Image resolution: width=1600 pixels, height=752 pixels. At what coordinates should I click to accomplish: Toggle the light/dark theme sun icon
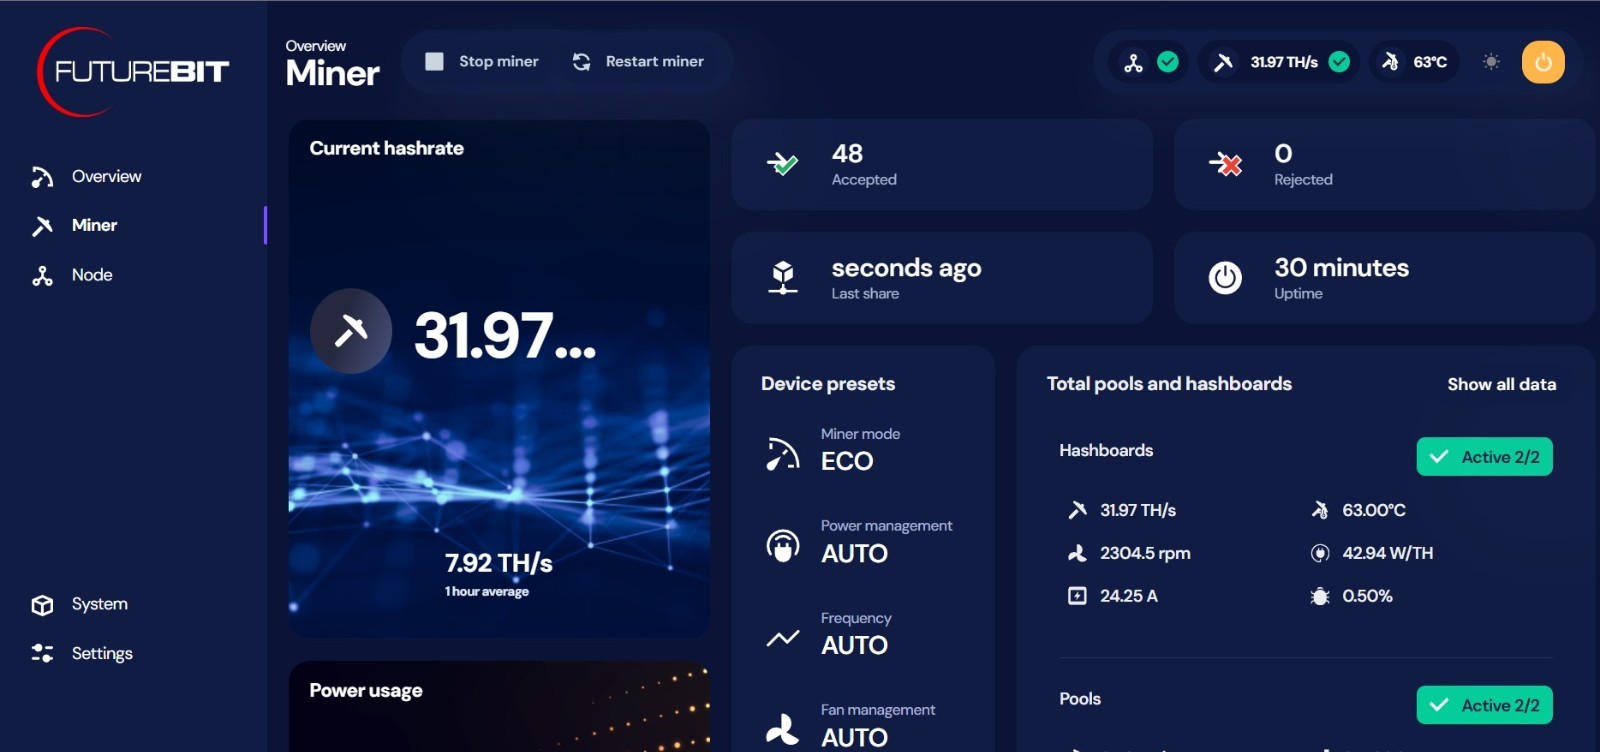pyautogui.click(x=1491, y=62)
